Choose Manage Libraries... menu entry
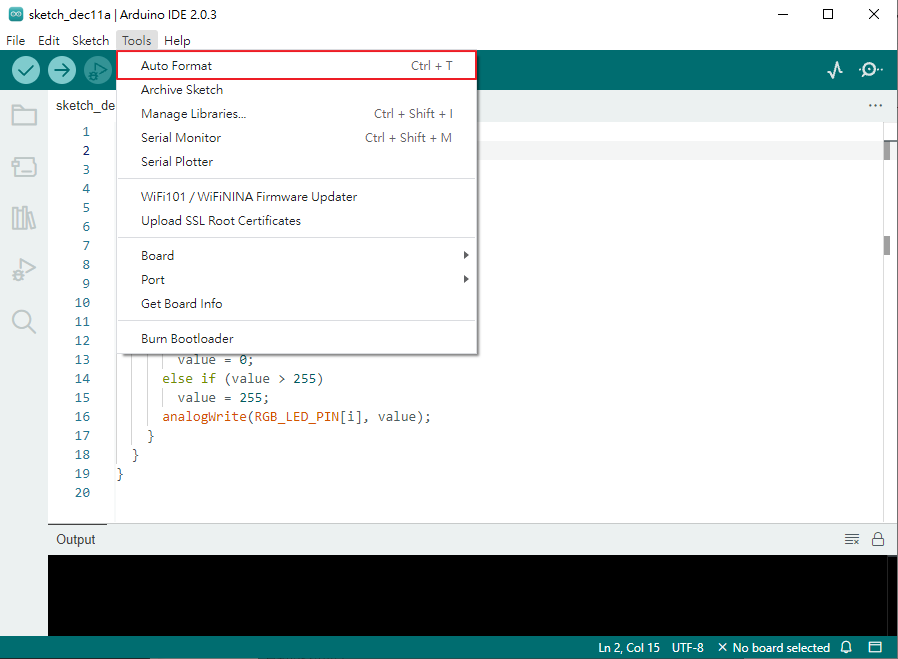Viewport: 898px width, 659px height. 194,114
